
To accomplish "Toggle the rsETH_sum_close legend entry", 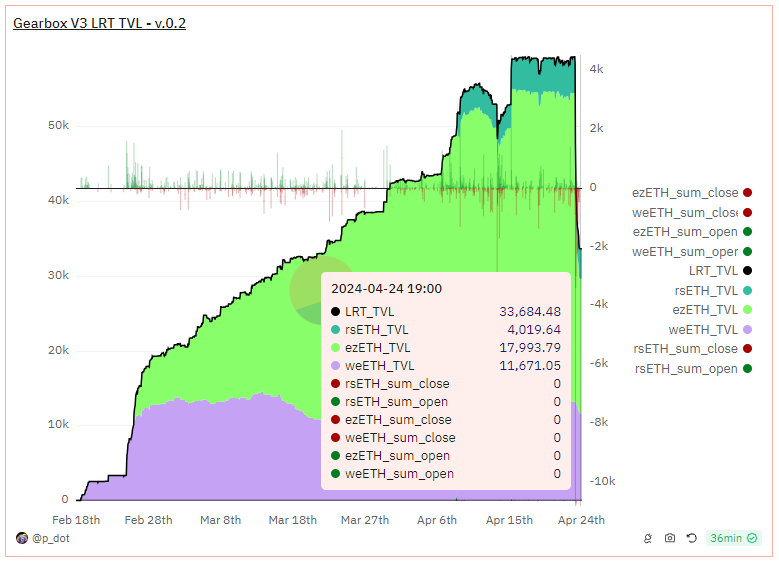I will tap(693, 349).
